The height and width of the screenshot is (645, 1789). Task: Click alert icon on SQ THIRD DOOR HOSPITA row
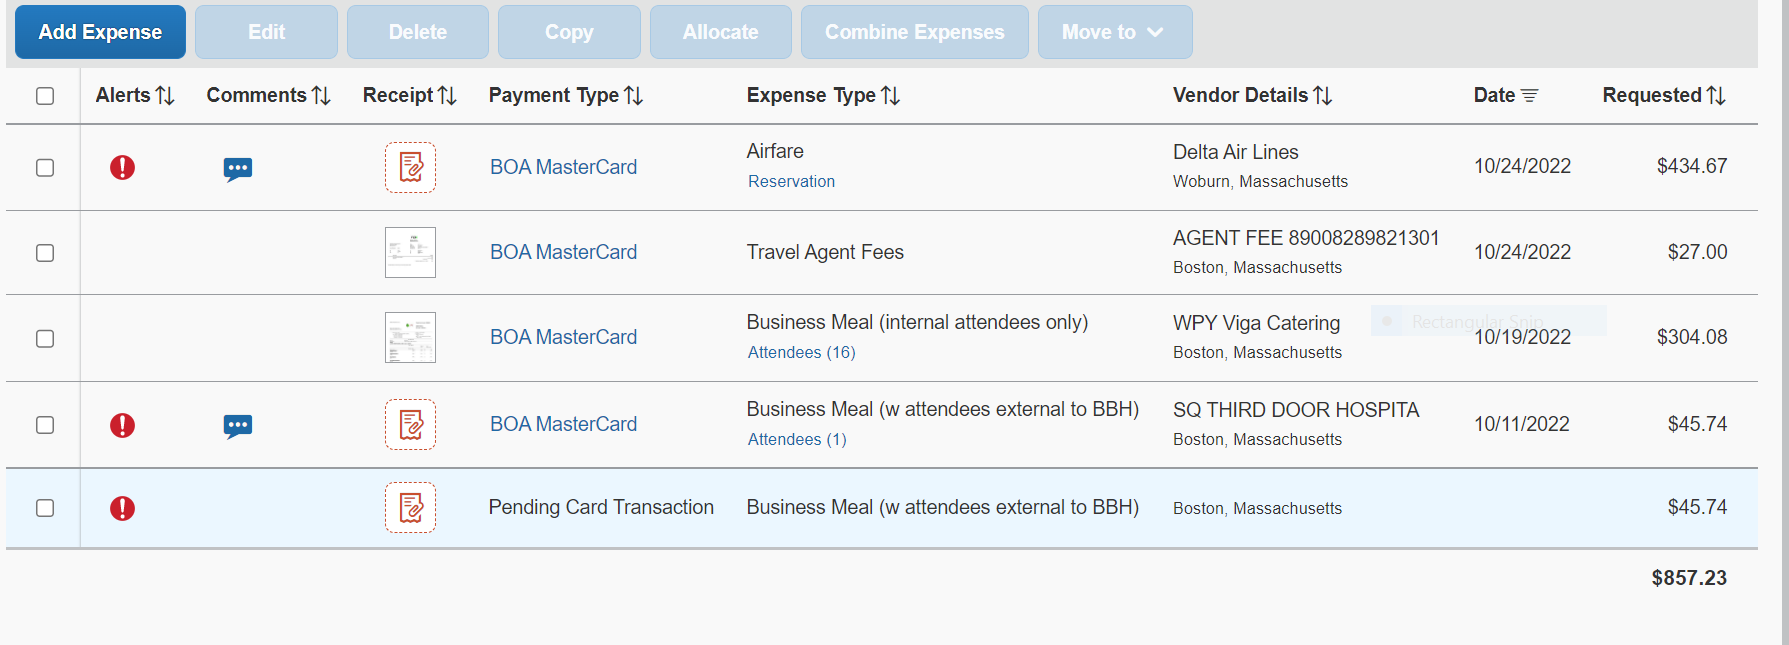122,425
